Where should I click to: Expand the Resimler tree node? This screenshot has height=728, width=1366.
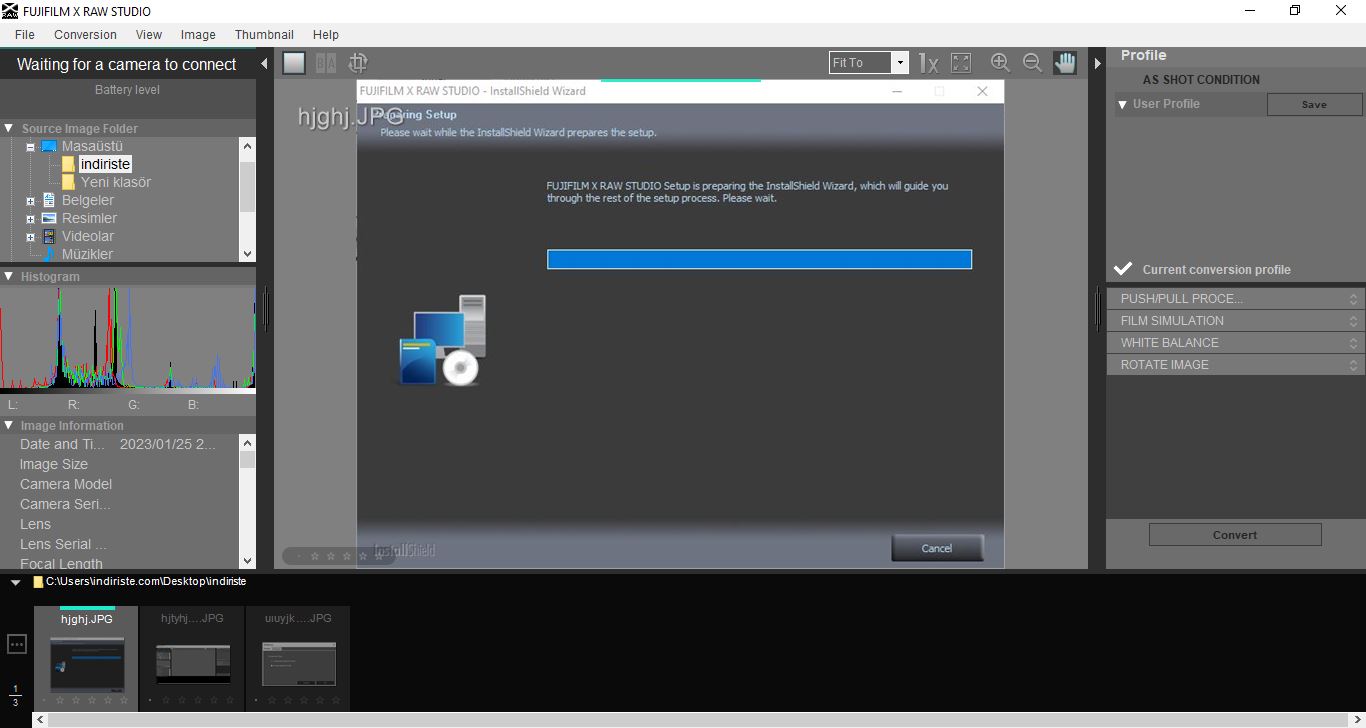coord(30,219)
